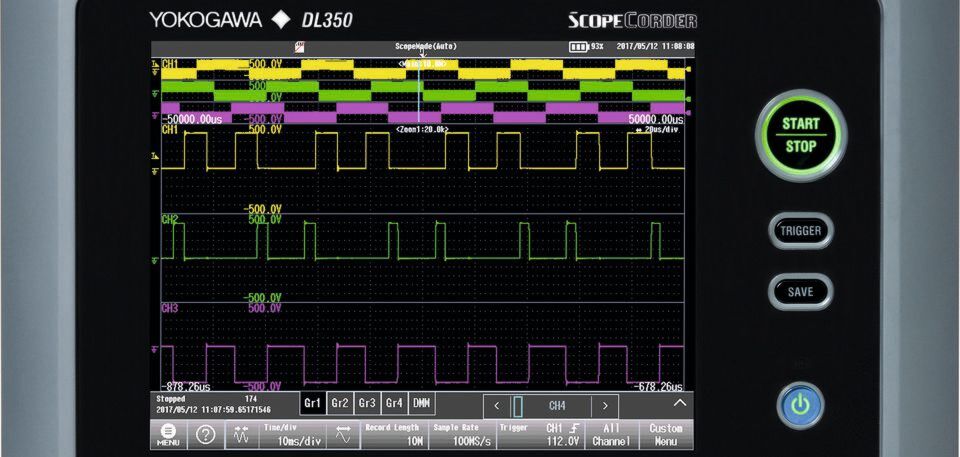Tap the Zoom1:20.0k label
The height and width of the screenshot is (457, 960).
(422, 129)
